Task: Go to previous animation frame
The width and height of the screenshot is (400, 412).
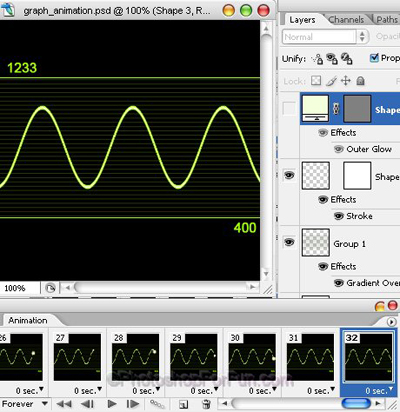Action: tap(88, 404)
